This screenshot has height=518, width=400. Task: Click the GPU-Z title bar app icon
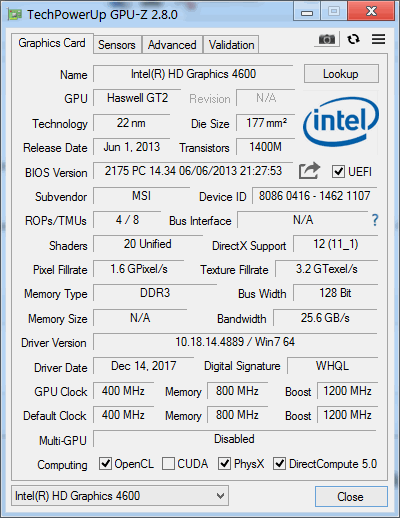coord(15,14)
